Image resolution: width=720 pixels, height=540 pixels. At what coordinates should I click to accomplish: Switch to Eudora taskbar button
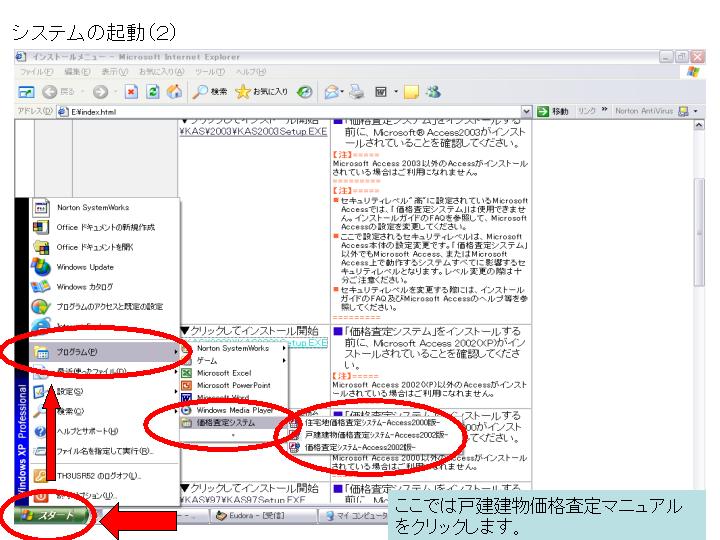click(264, 516)
